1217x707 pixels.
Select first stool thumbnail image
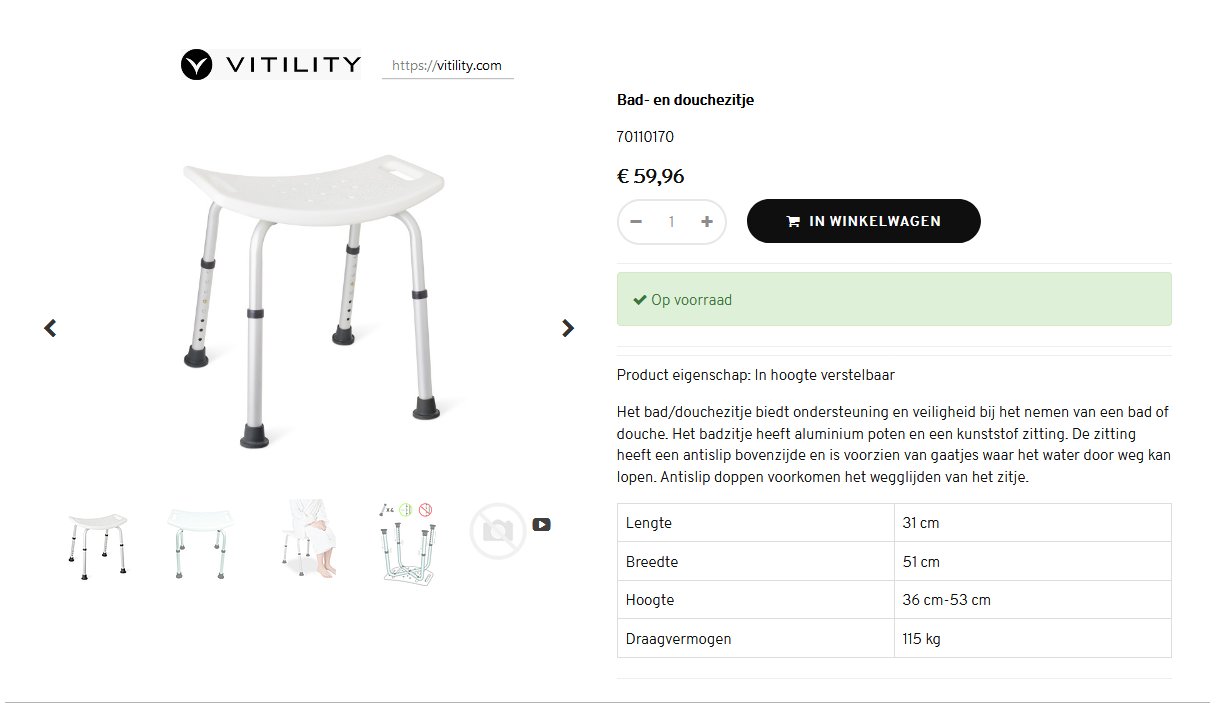(x=97, y=542)
